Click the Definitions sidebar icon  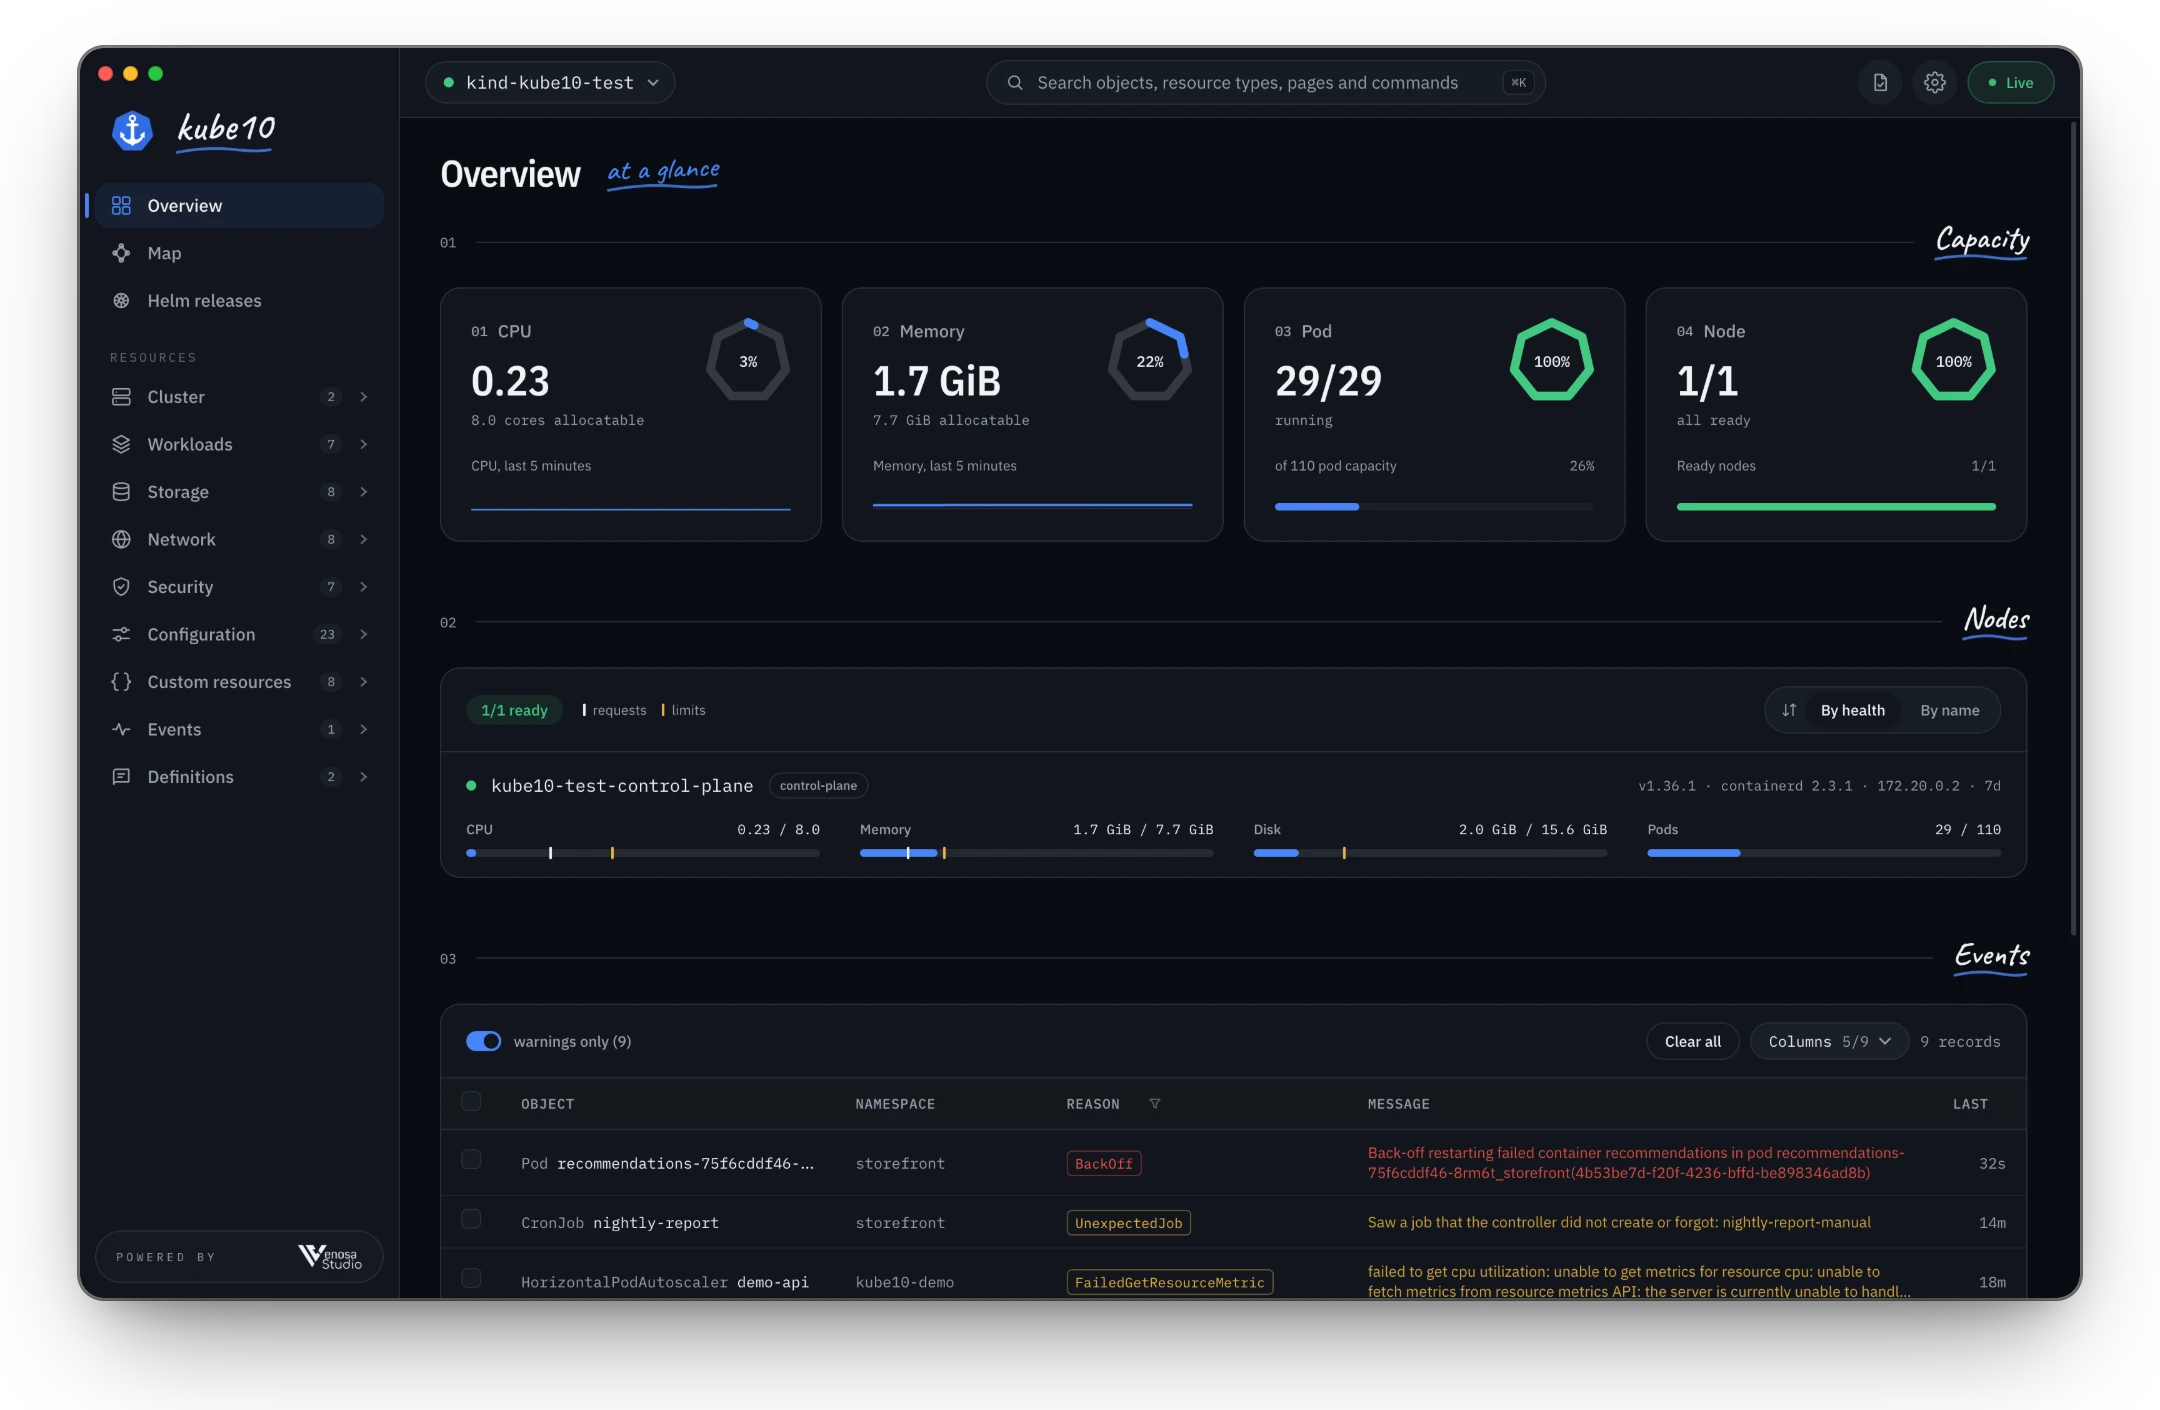coord(121,777)
